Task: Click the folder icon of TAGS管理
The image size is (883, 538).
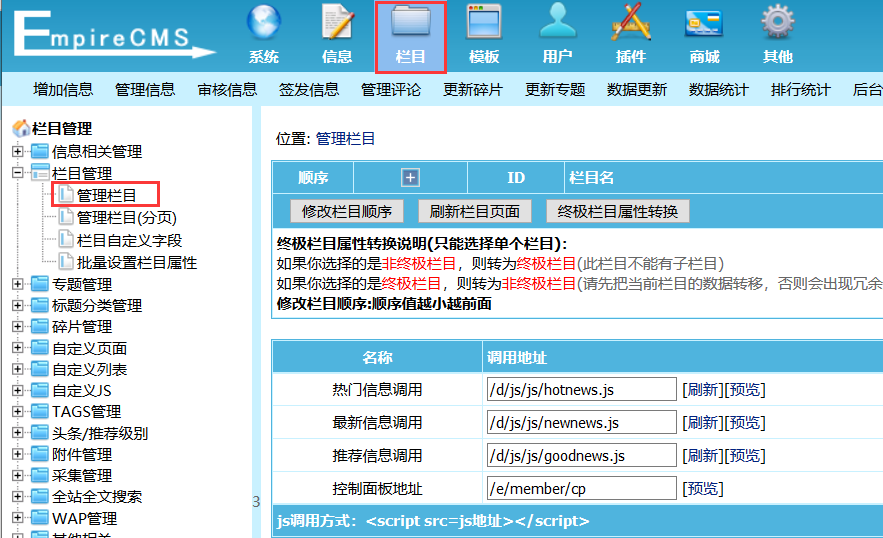Action: pyautogui.click(x=39, y=411)
